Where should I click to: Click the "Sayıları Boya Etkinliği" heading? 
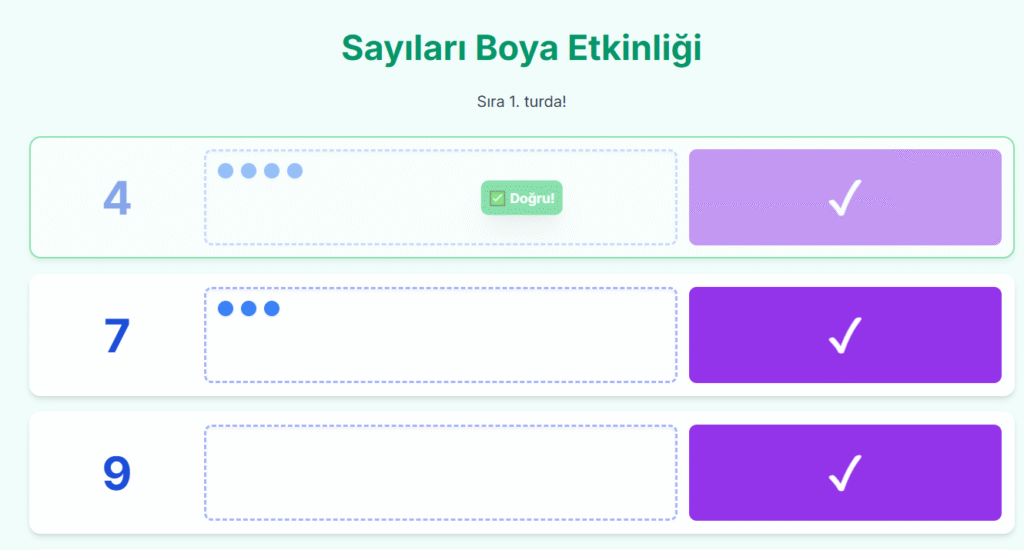521,48
